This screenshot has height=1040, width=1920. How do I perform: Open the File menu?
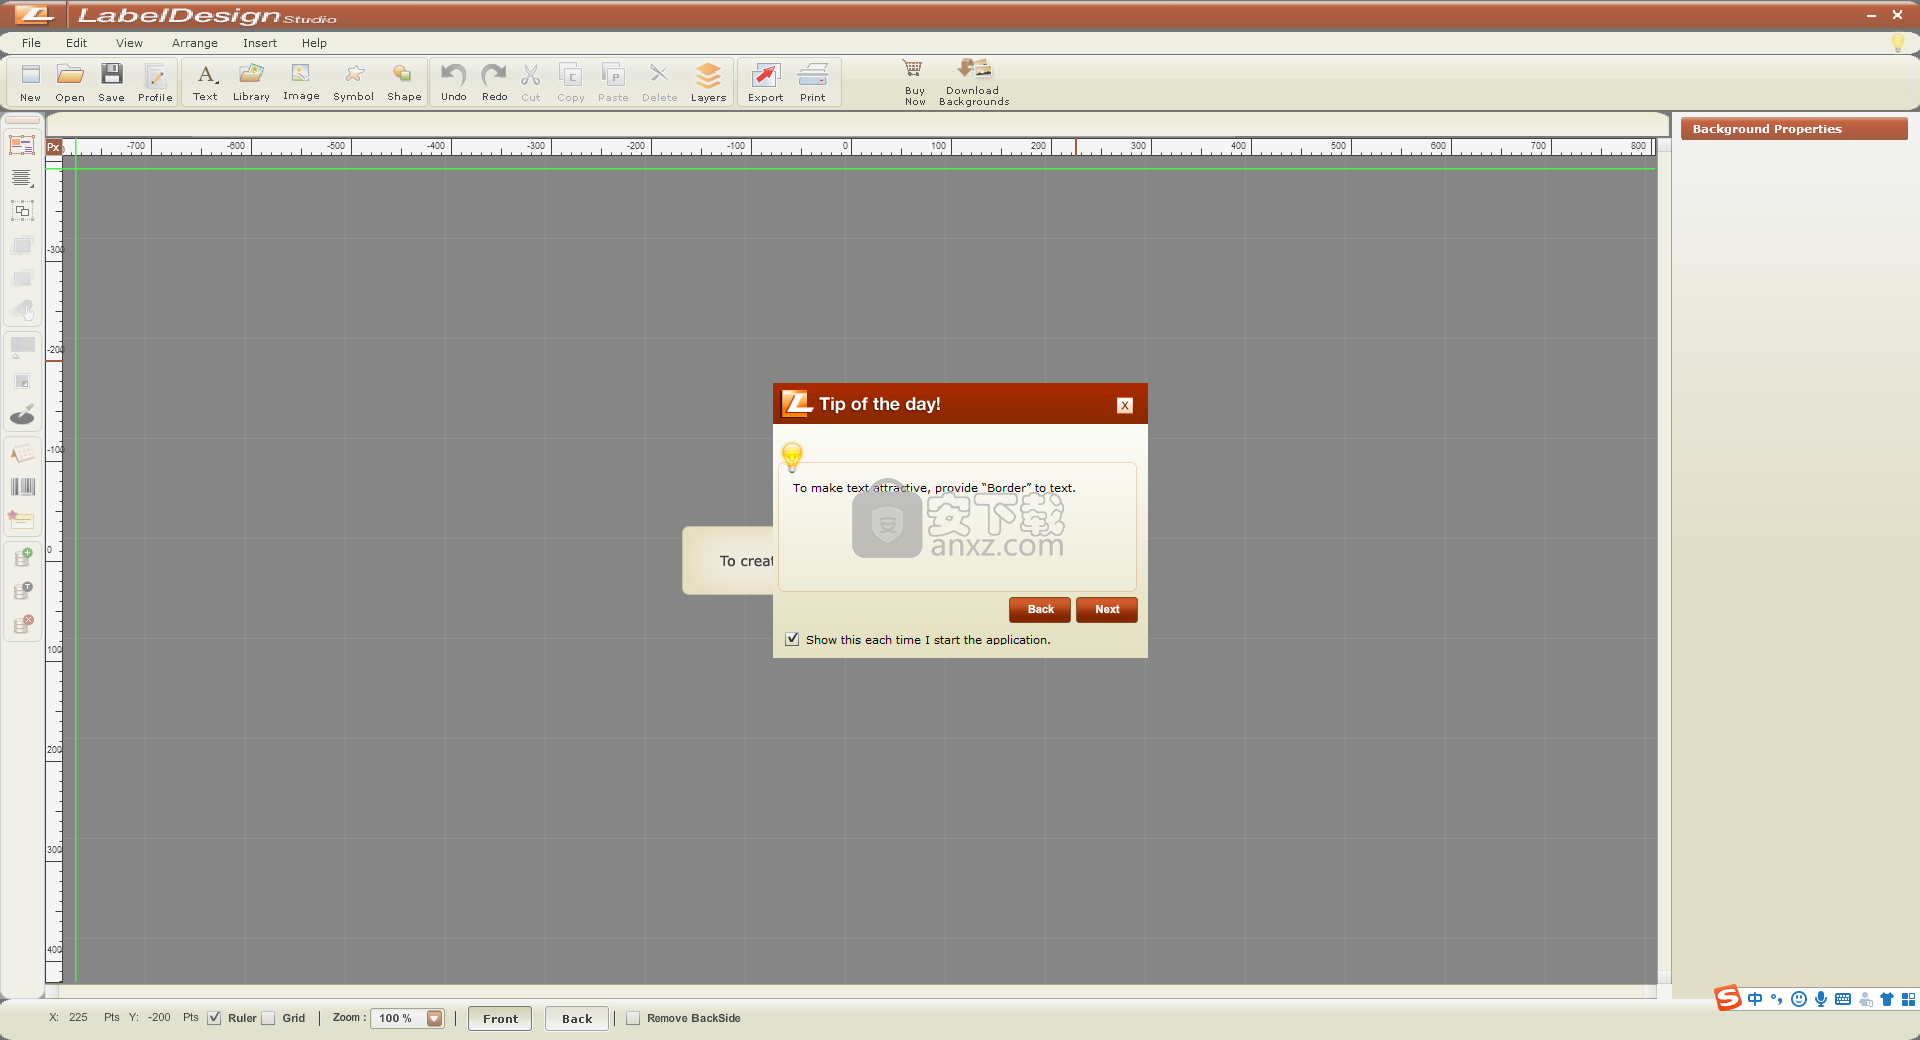[31, 43]
